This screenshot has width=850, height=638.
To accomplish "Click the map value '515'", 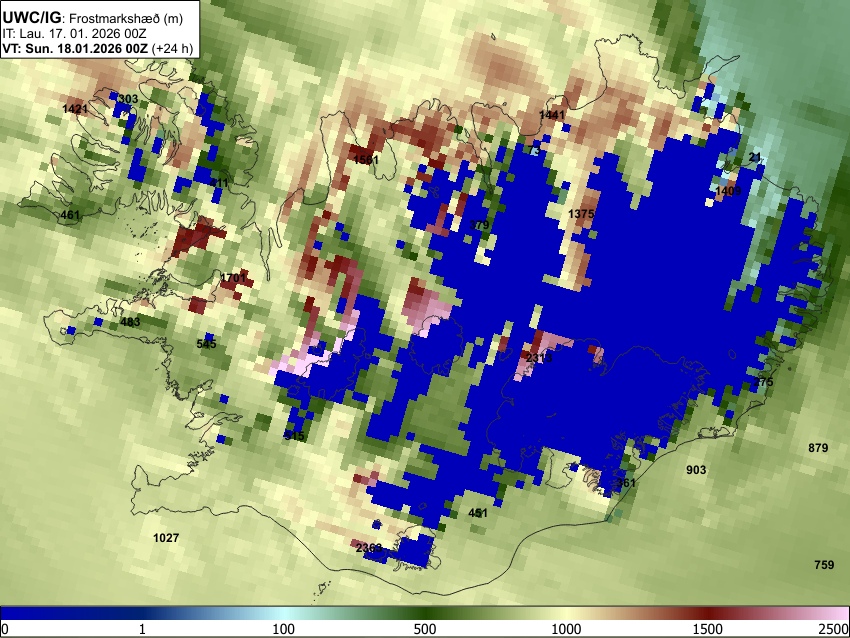I will [x=294, y=436].
